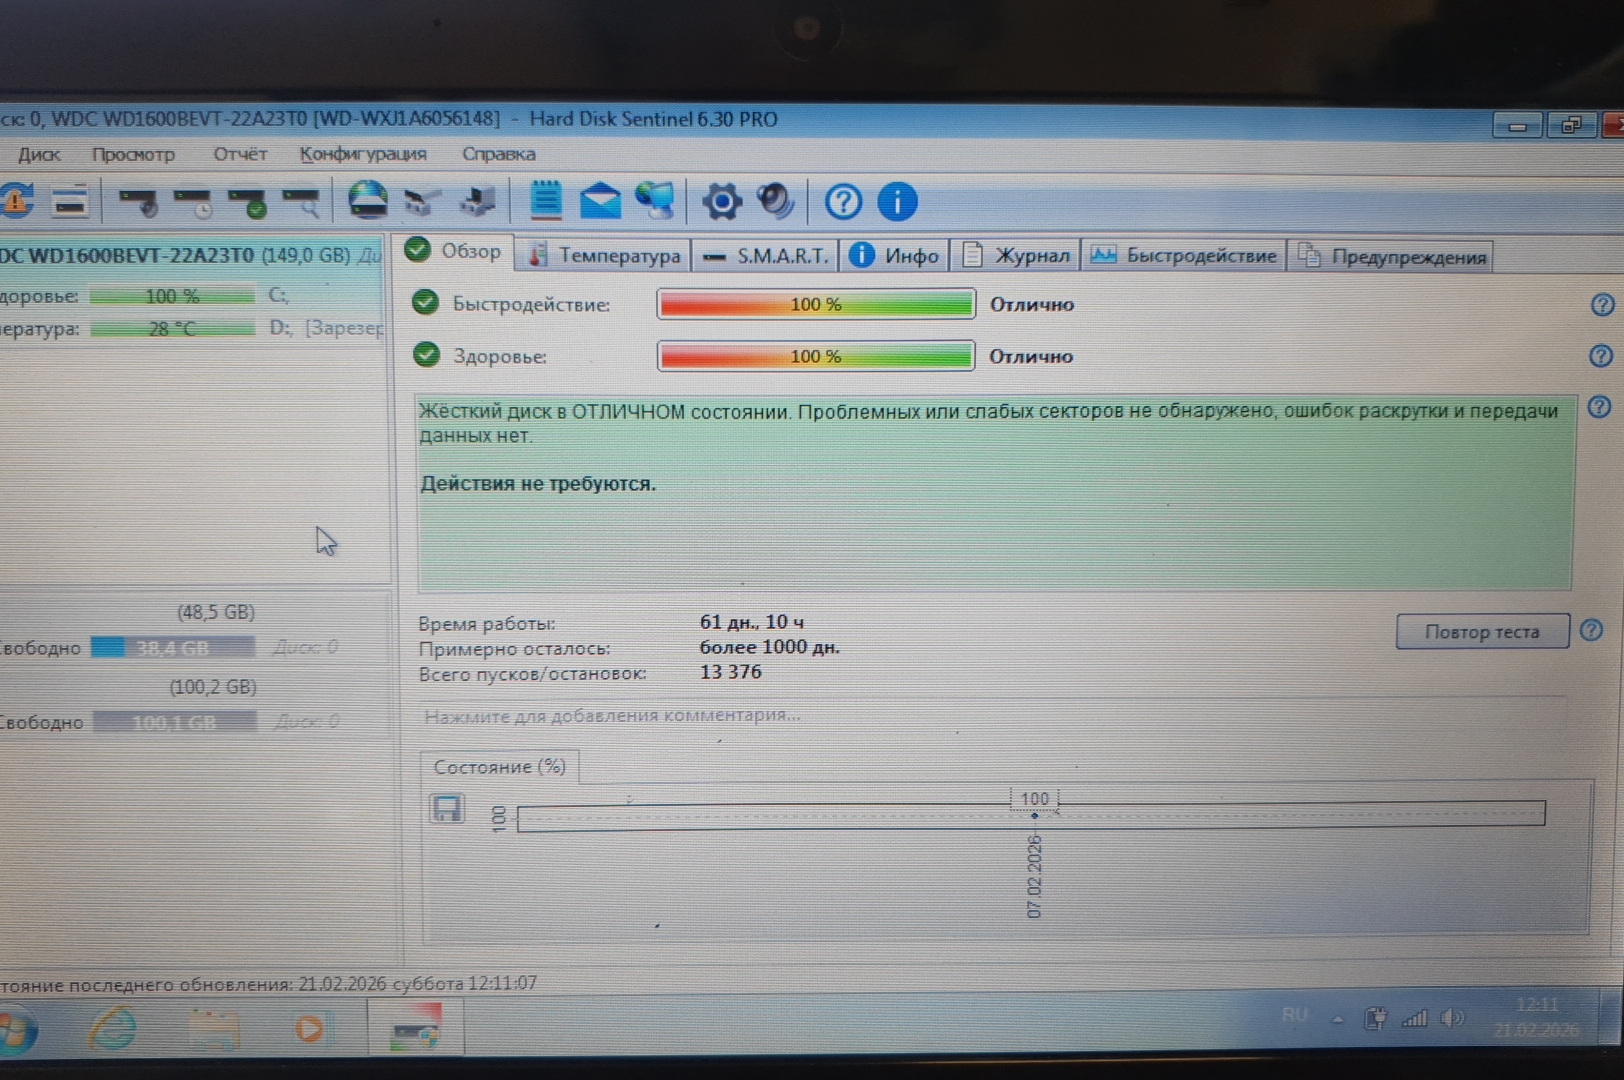This screenshot has height=1080, width=1624.
Task: Switch to the Температура tab
Action: pos(606,256)
